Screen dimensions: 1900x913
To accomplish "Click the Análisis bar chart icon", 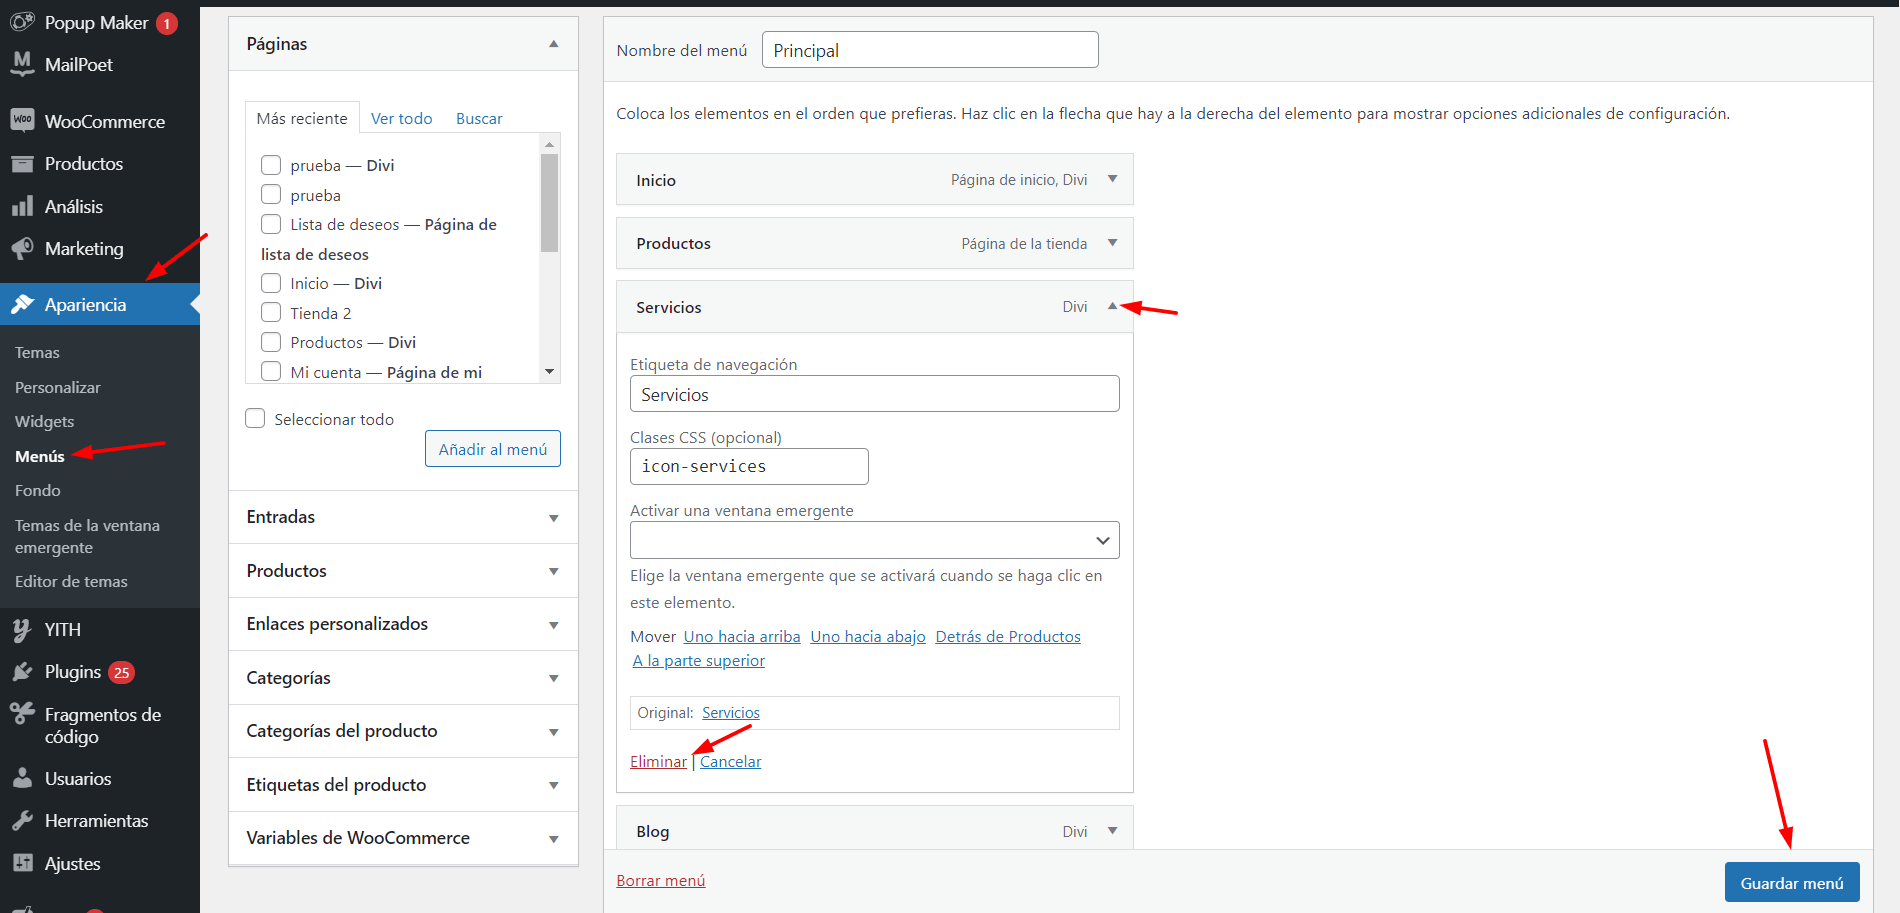I will (22, 206).
